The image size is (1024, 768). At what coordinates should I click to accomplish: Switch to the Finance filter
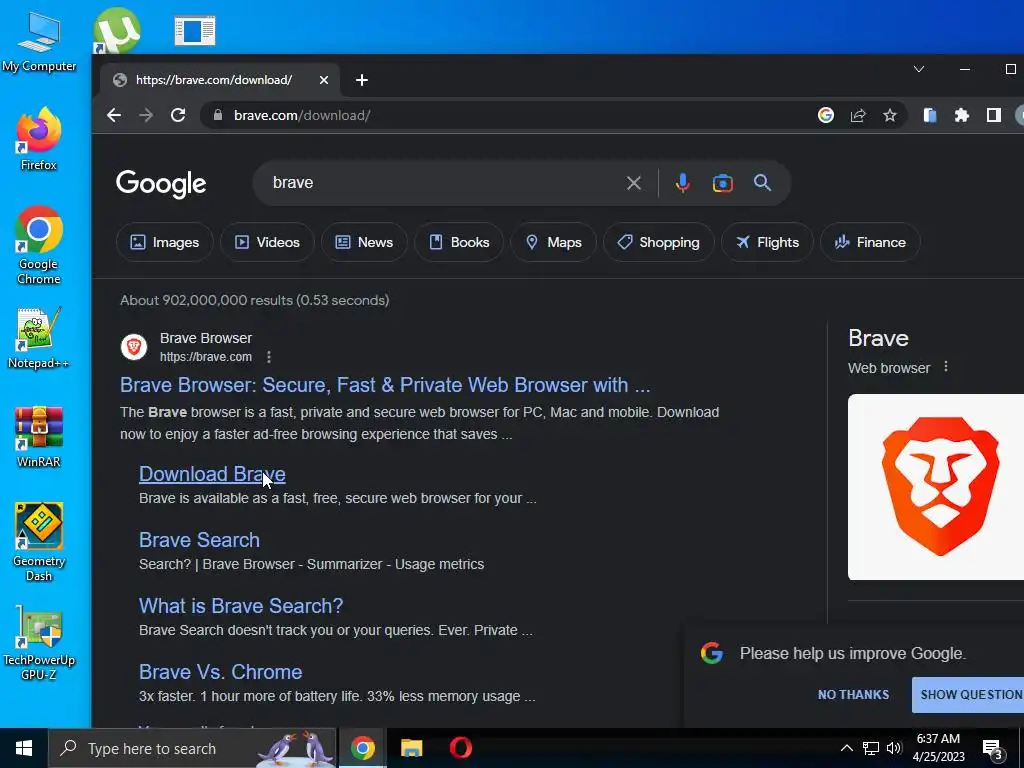(871, 242)
